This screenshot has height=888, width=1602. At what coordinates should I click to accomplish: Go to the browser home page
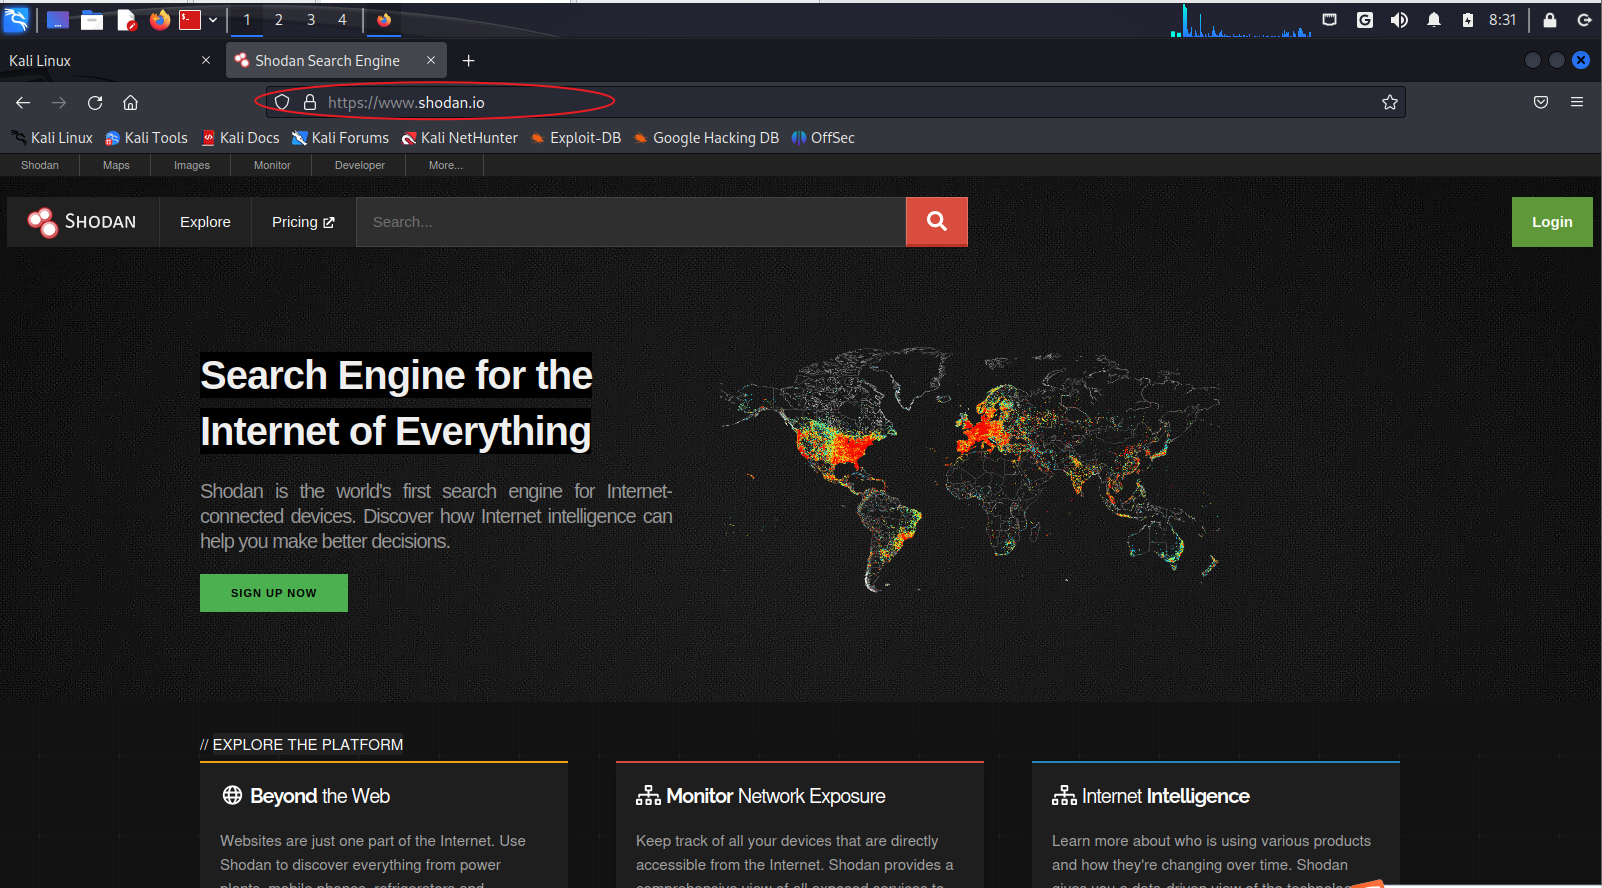[130, 102]
